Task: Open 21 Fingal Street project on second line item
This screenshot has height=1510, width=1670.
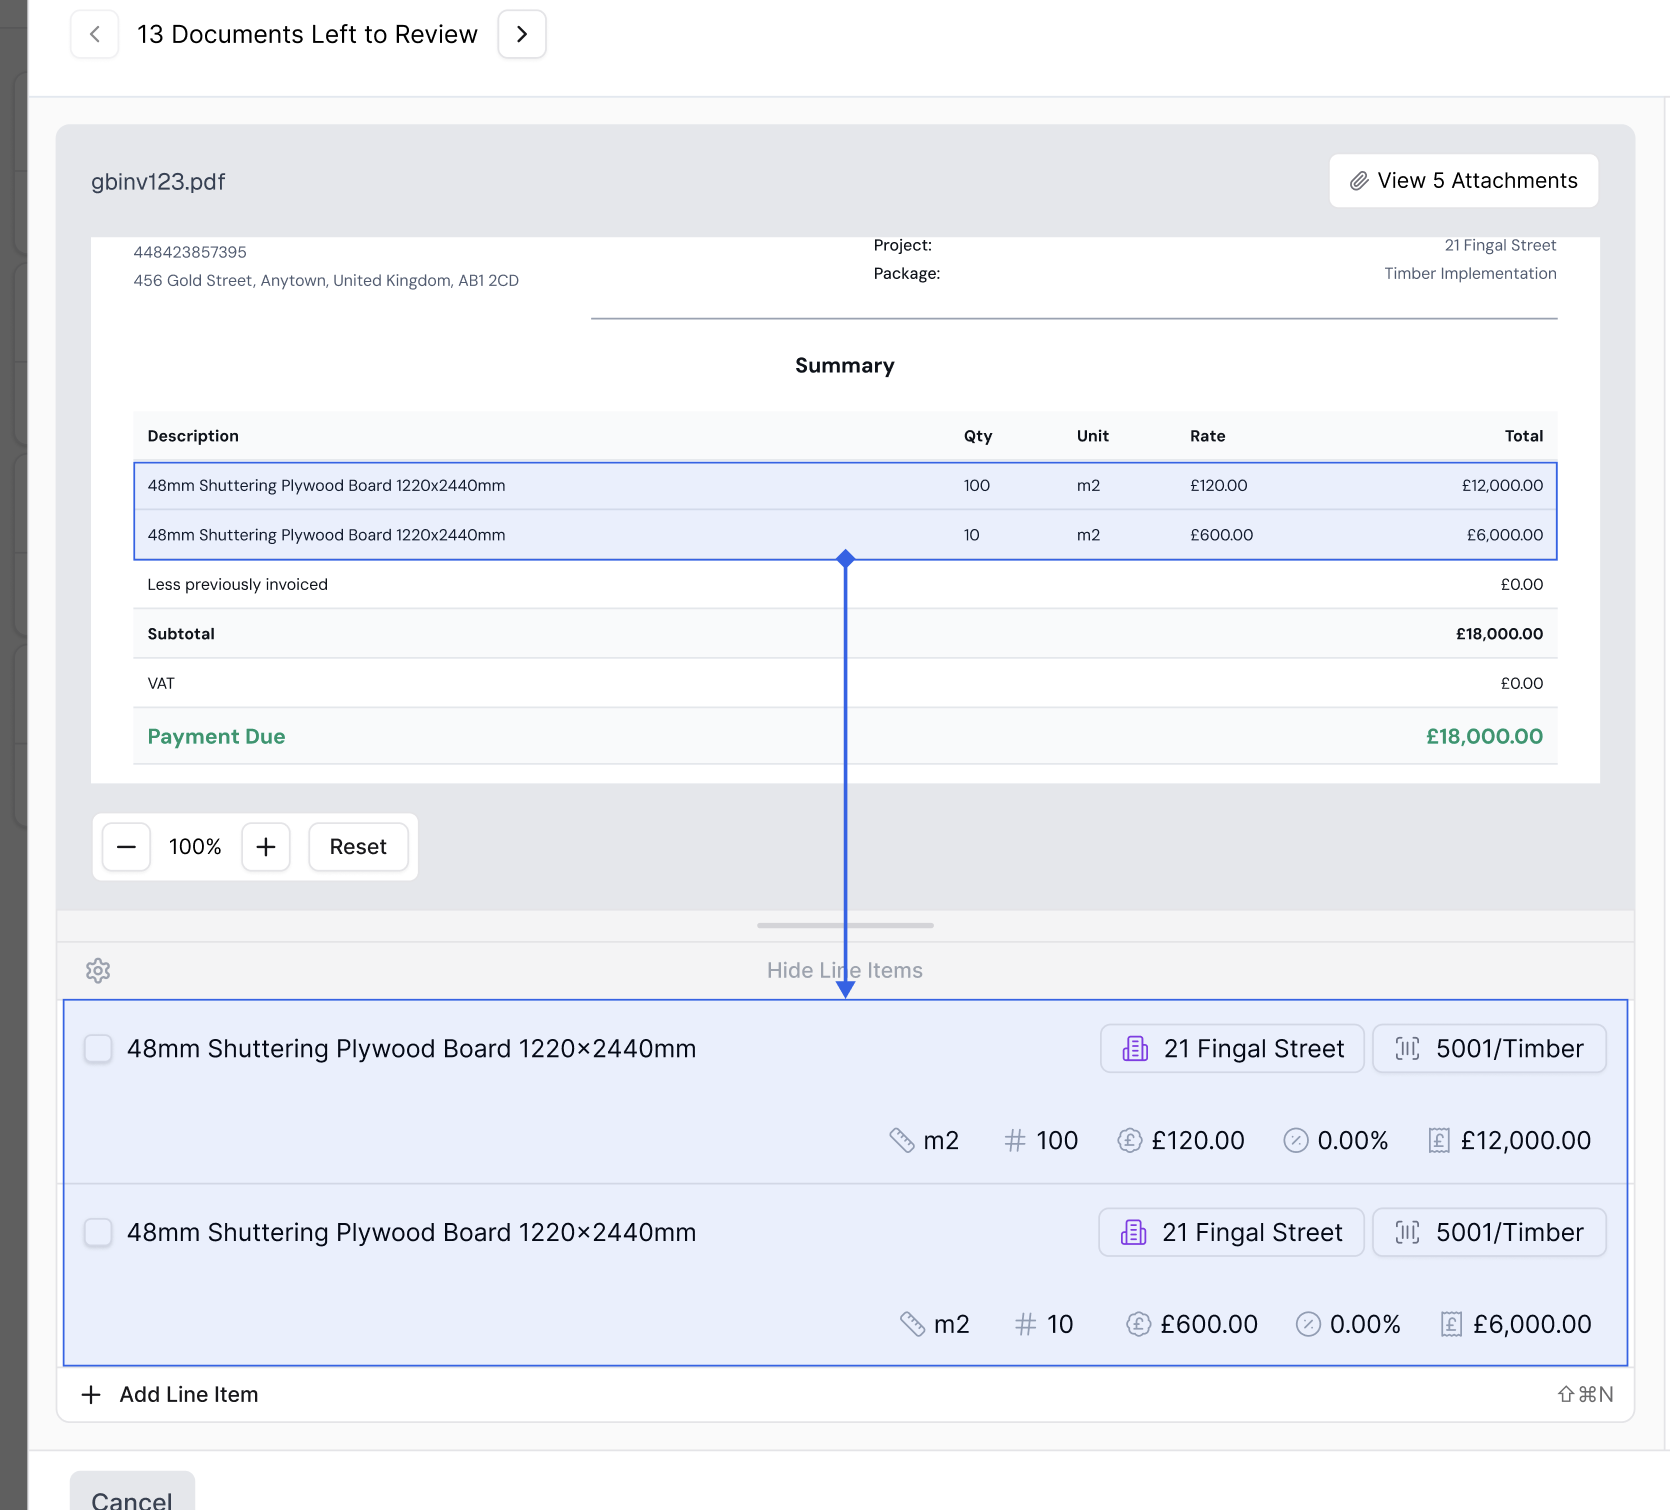Action: click(x=1231, y=1233)
